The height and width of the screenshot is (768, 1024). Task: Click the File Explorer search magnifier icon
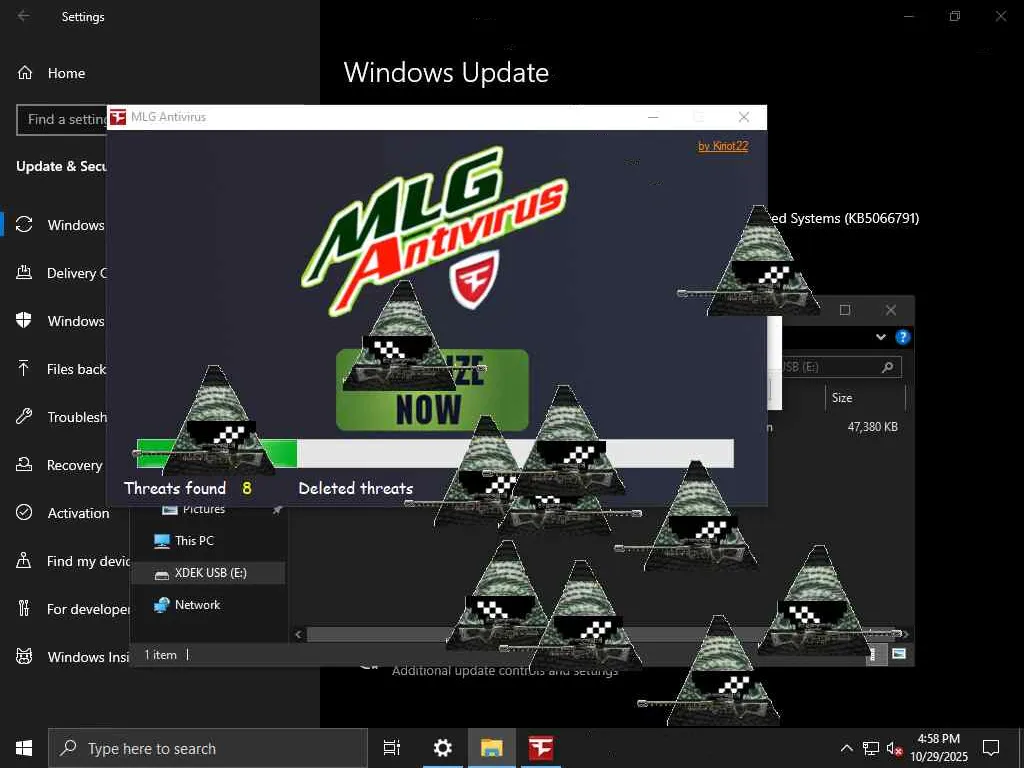887,367
